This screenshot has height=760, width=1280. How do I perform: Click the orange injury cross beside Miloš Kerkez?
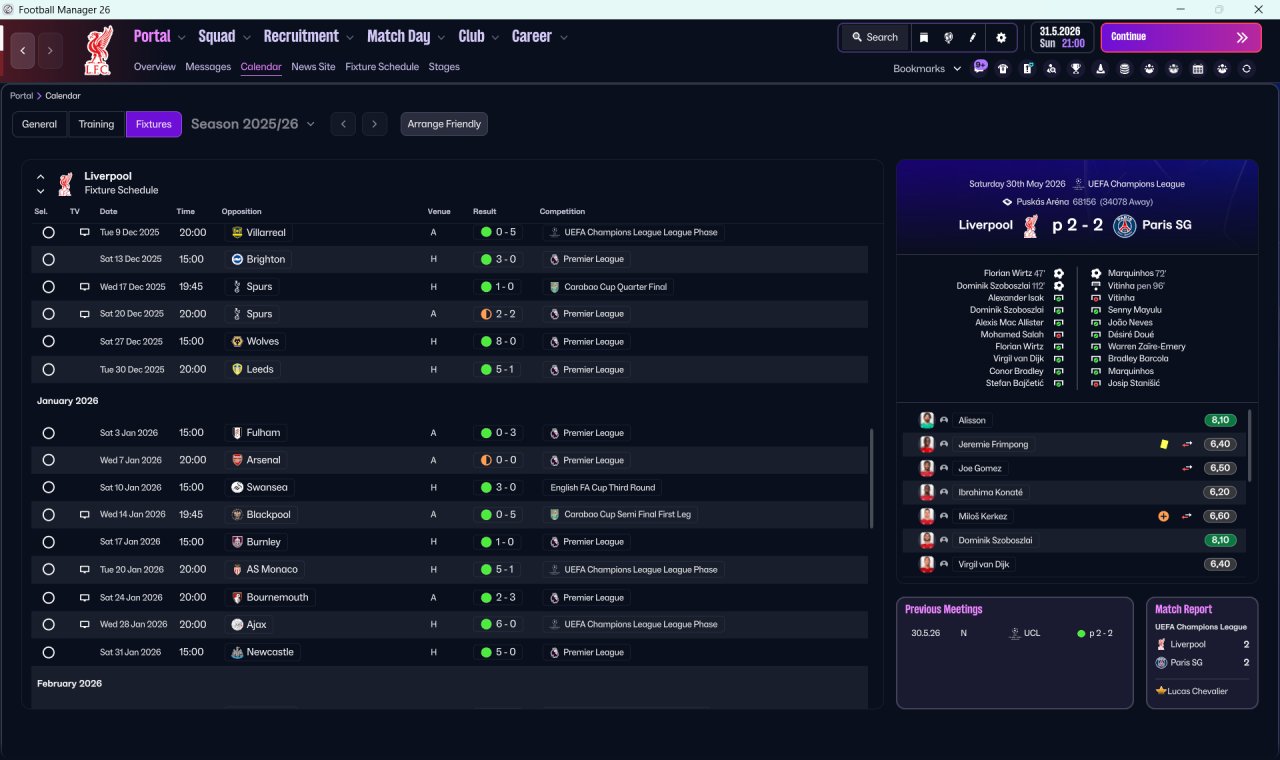(1163, 516)
